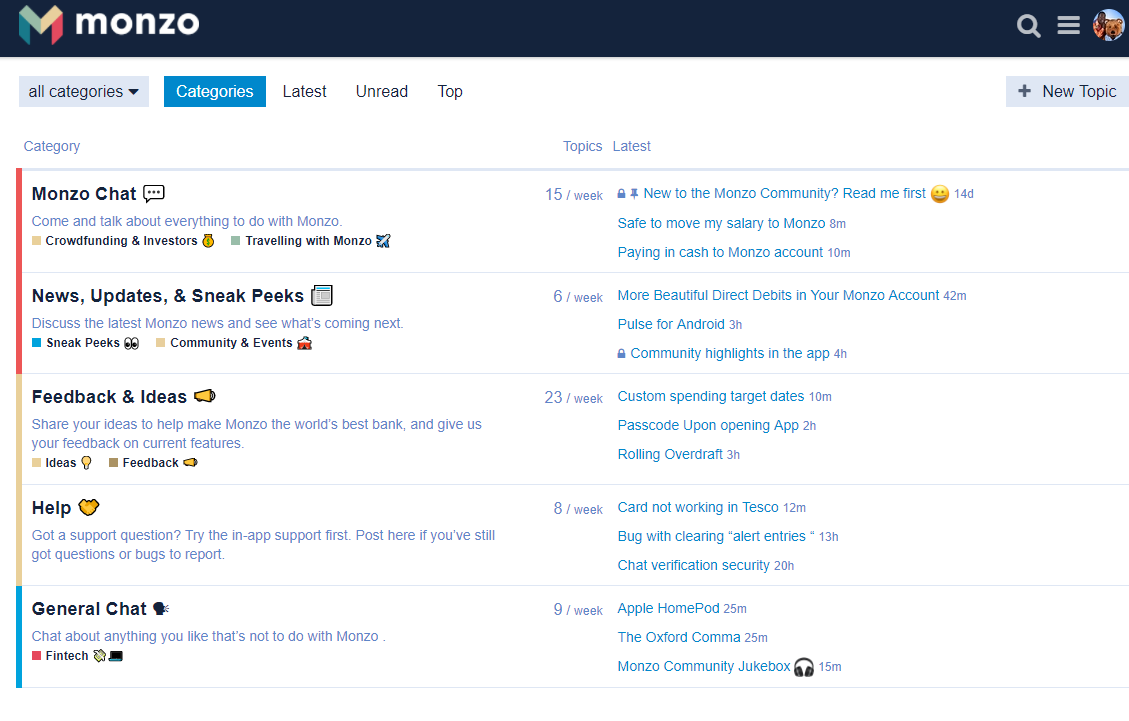Click the megaphone icon beside Feedback & Ideas heading

204,395
